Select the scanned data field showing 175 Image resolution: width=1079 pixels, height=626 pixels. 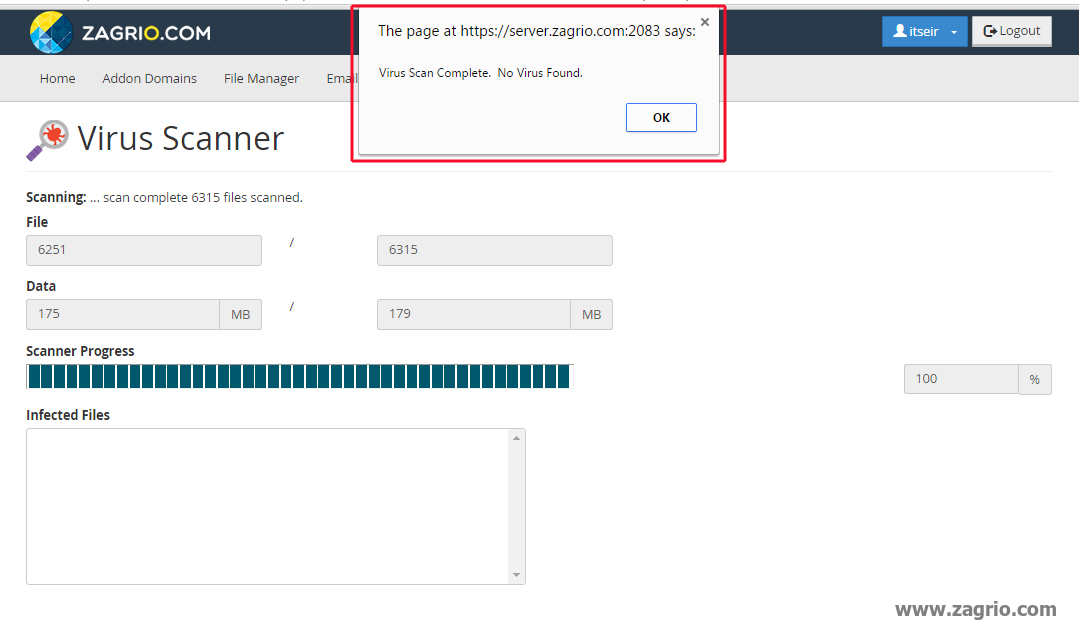[123, 314]
